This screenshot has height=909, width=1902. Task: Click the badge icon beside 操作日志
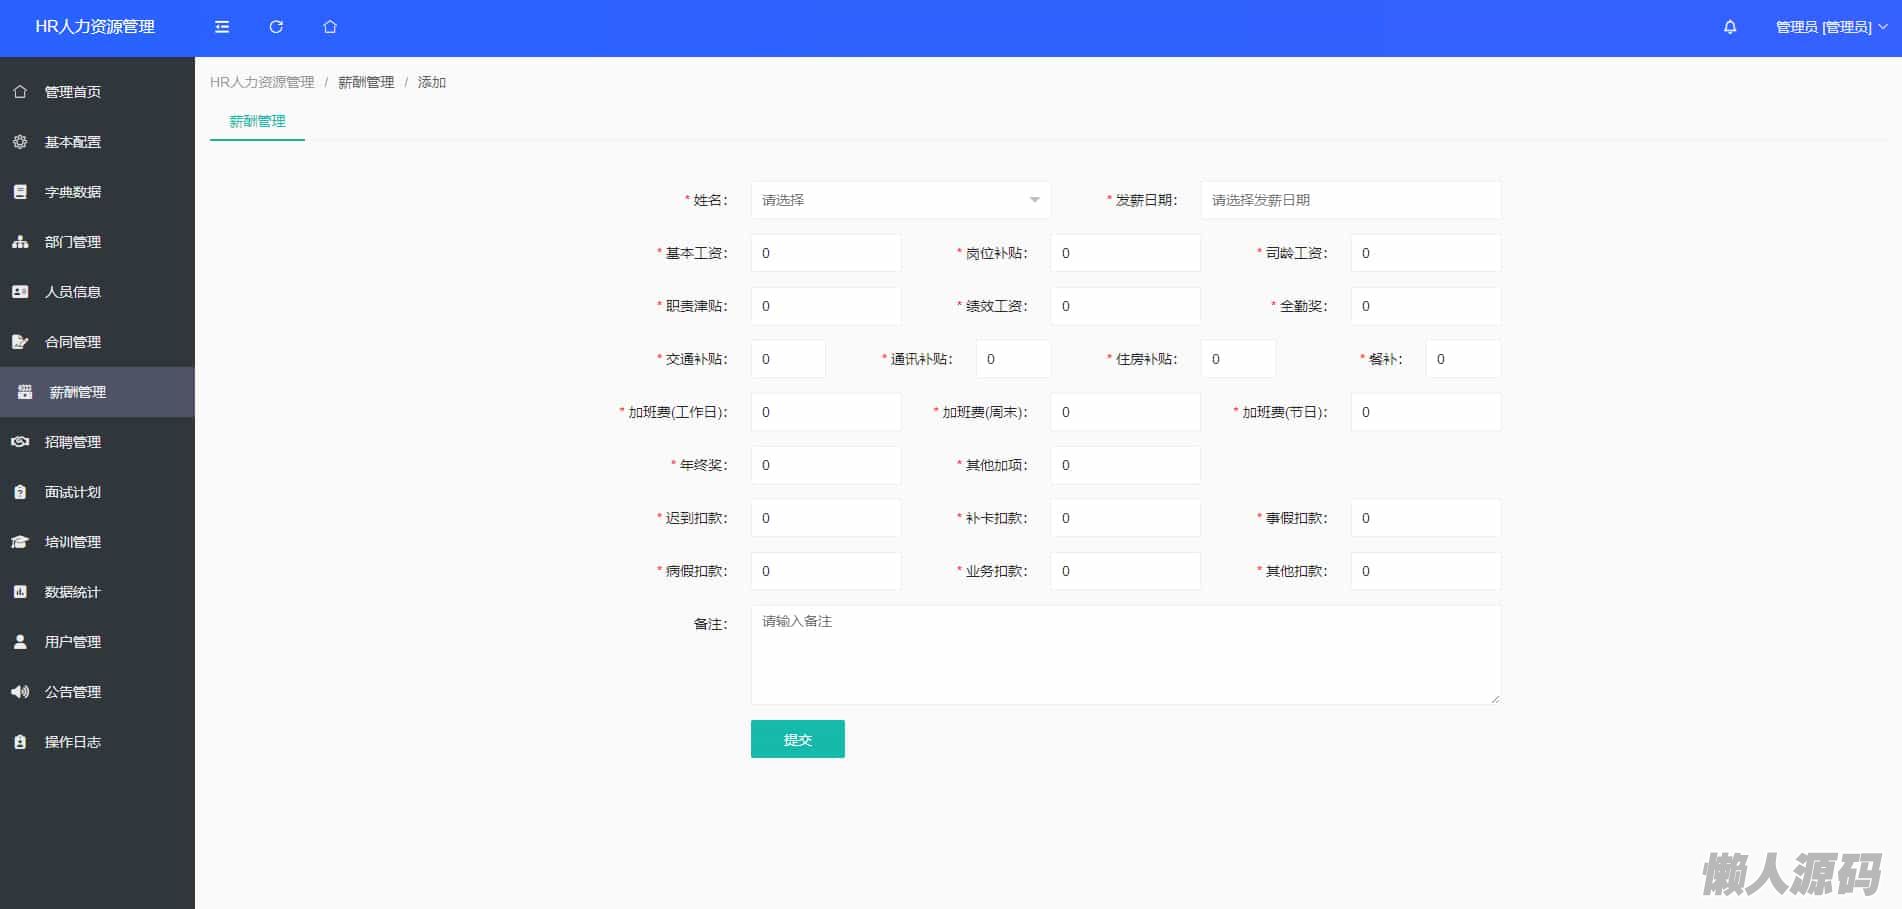click(20, 742)
